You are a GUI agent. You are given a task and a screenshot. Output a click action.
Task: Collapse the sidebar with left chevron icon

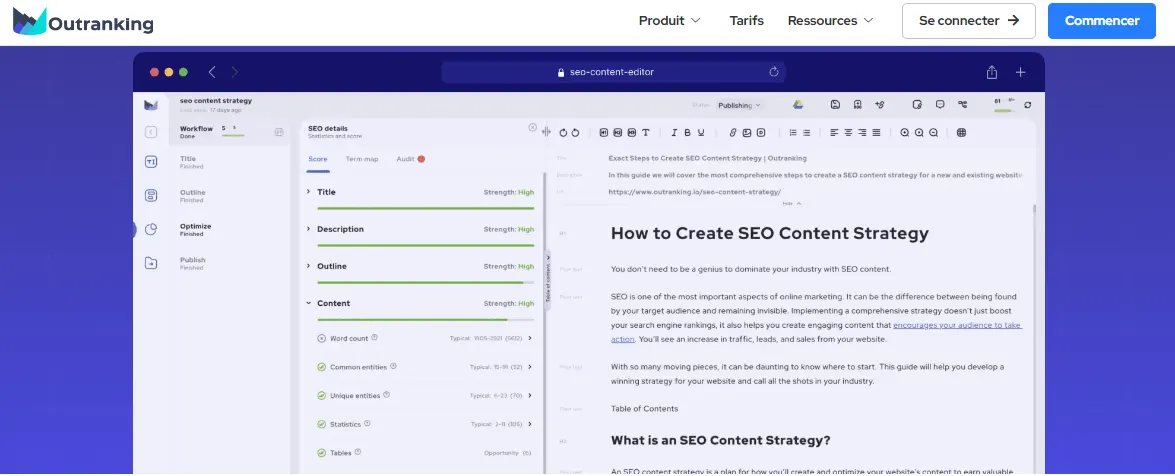coord(151,132)
